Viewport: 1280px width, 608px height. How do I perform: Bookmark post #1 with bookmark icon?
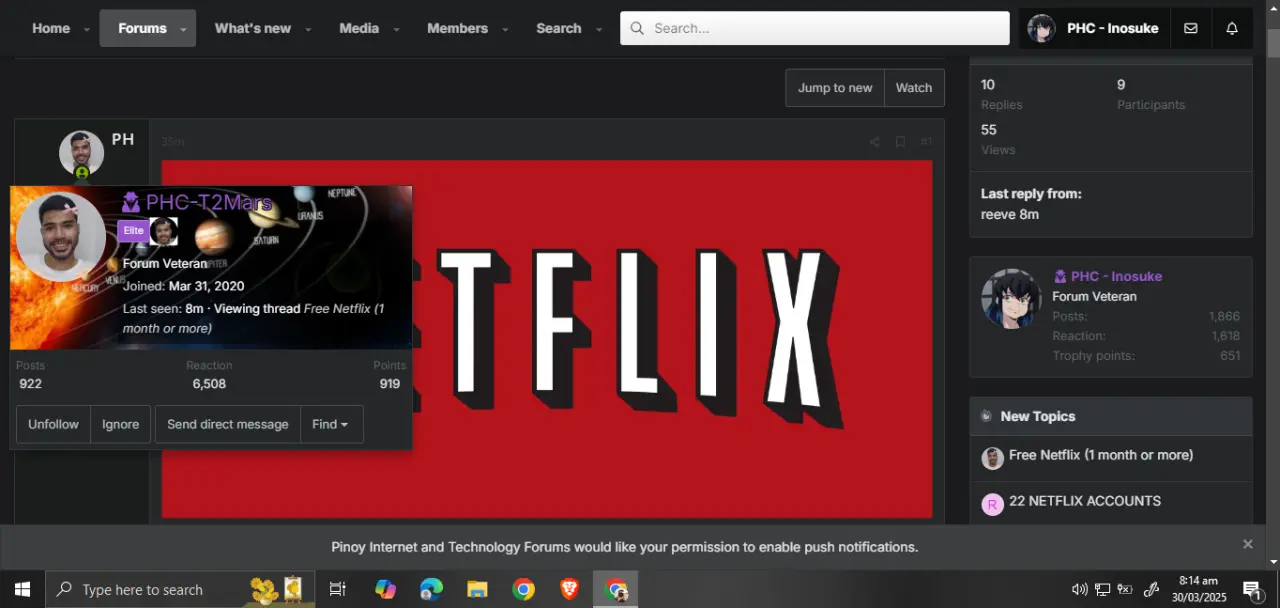900,142
